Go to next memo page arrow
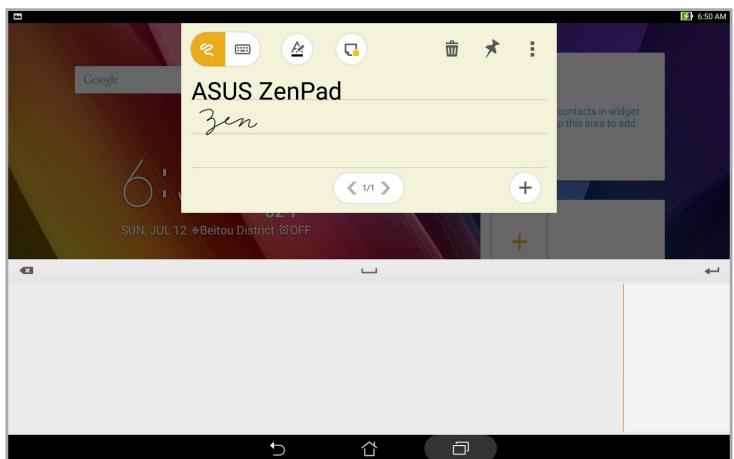Screen dimensions: 734x459 point(385,188)
